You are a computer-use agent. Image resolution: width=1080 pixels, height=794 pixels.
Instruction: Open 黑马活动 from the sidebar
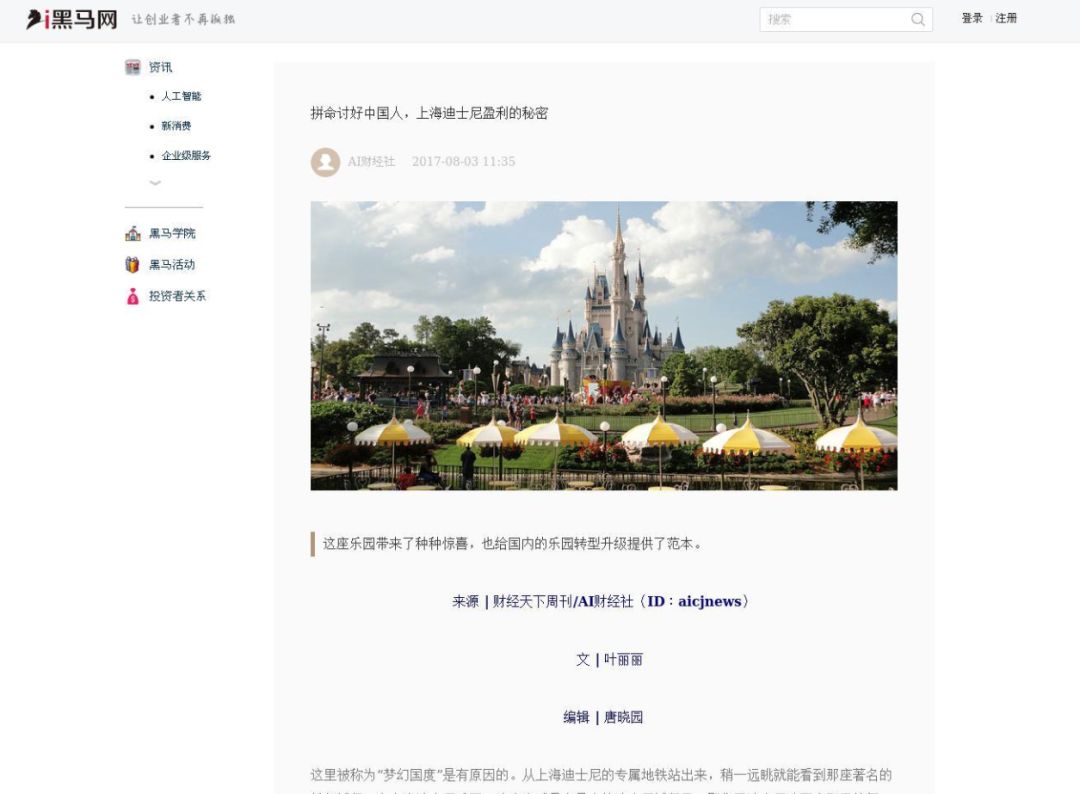point(172,264)
